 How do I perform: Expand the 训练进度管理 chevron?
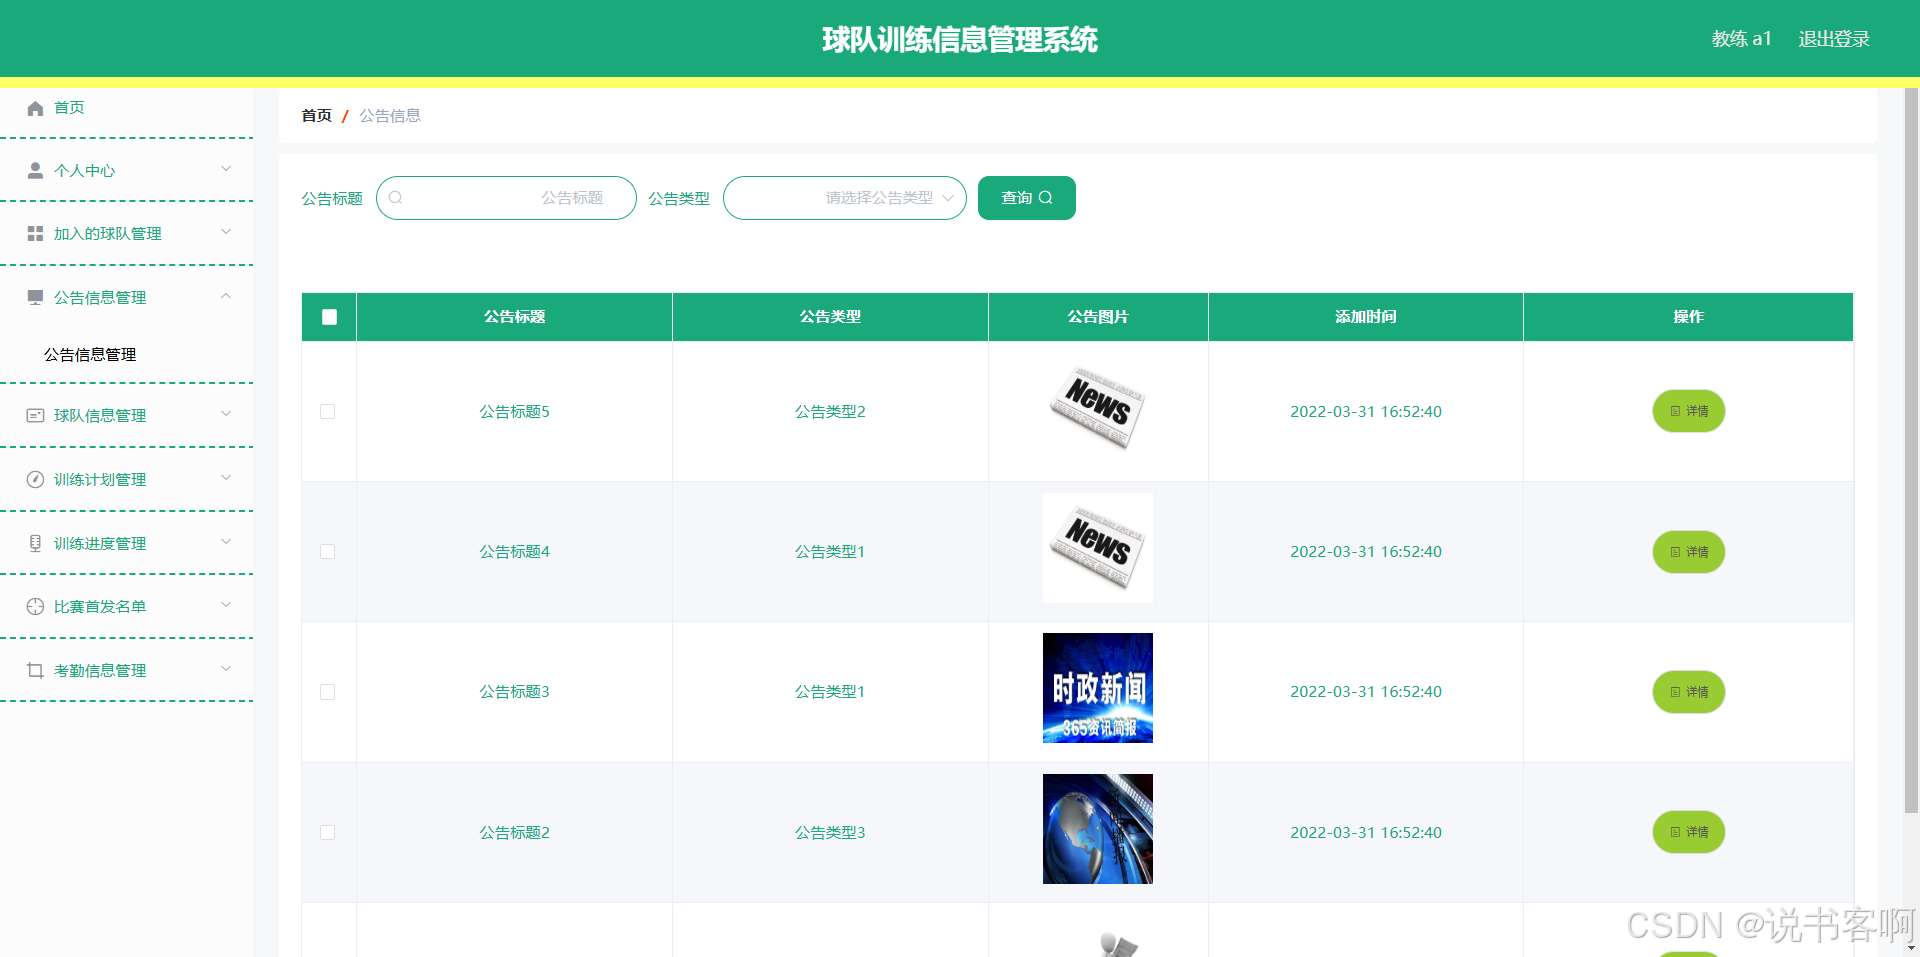click(226, 541)
